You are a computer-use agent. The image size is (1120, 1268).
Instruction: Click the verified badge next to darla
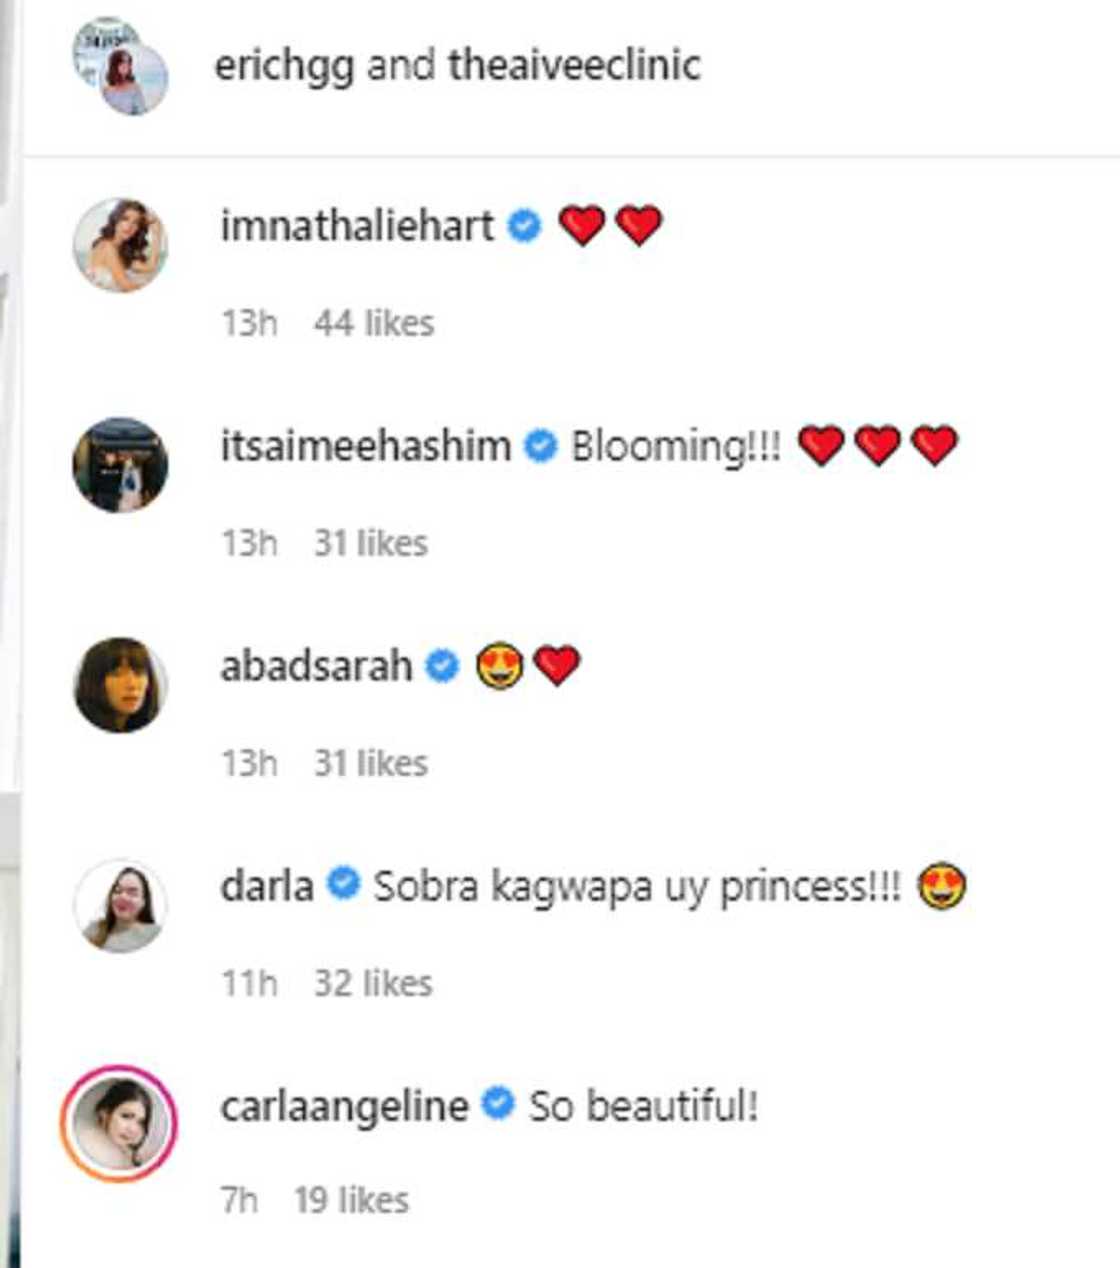343,885
